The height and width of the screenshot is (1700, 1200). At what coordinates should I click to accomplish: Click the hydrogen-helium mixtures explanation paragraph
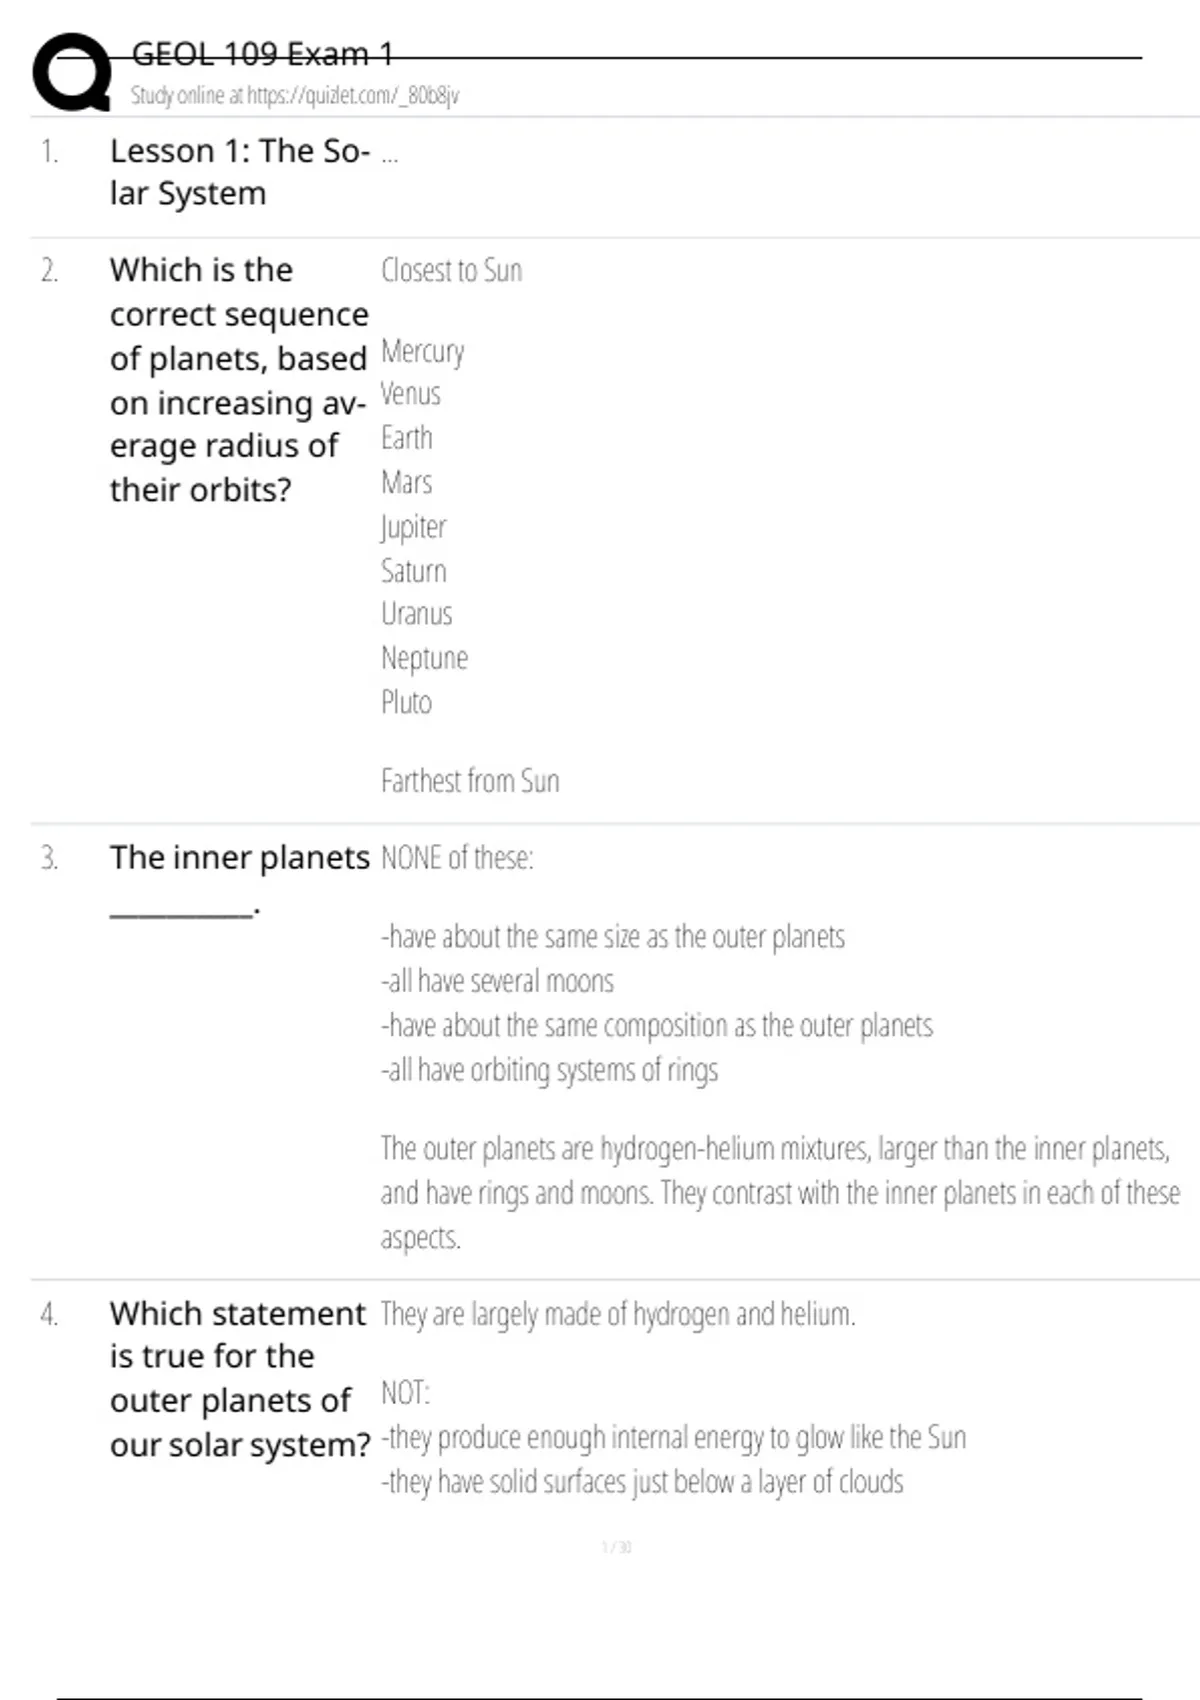tap(780, 1192)
